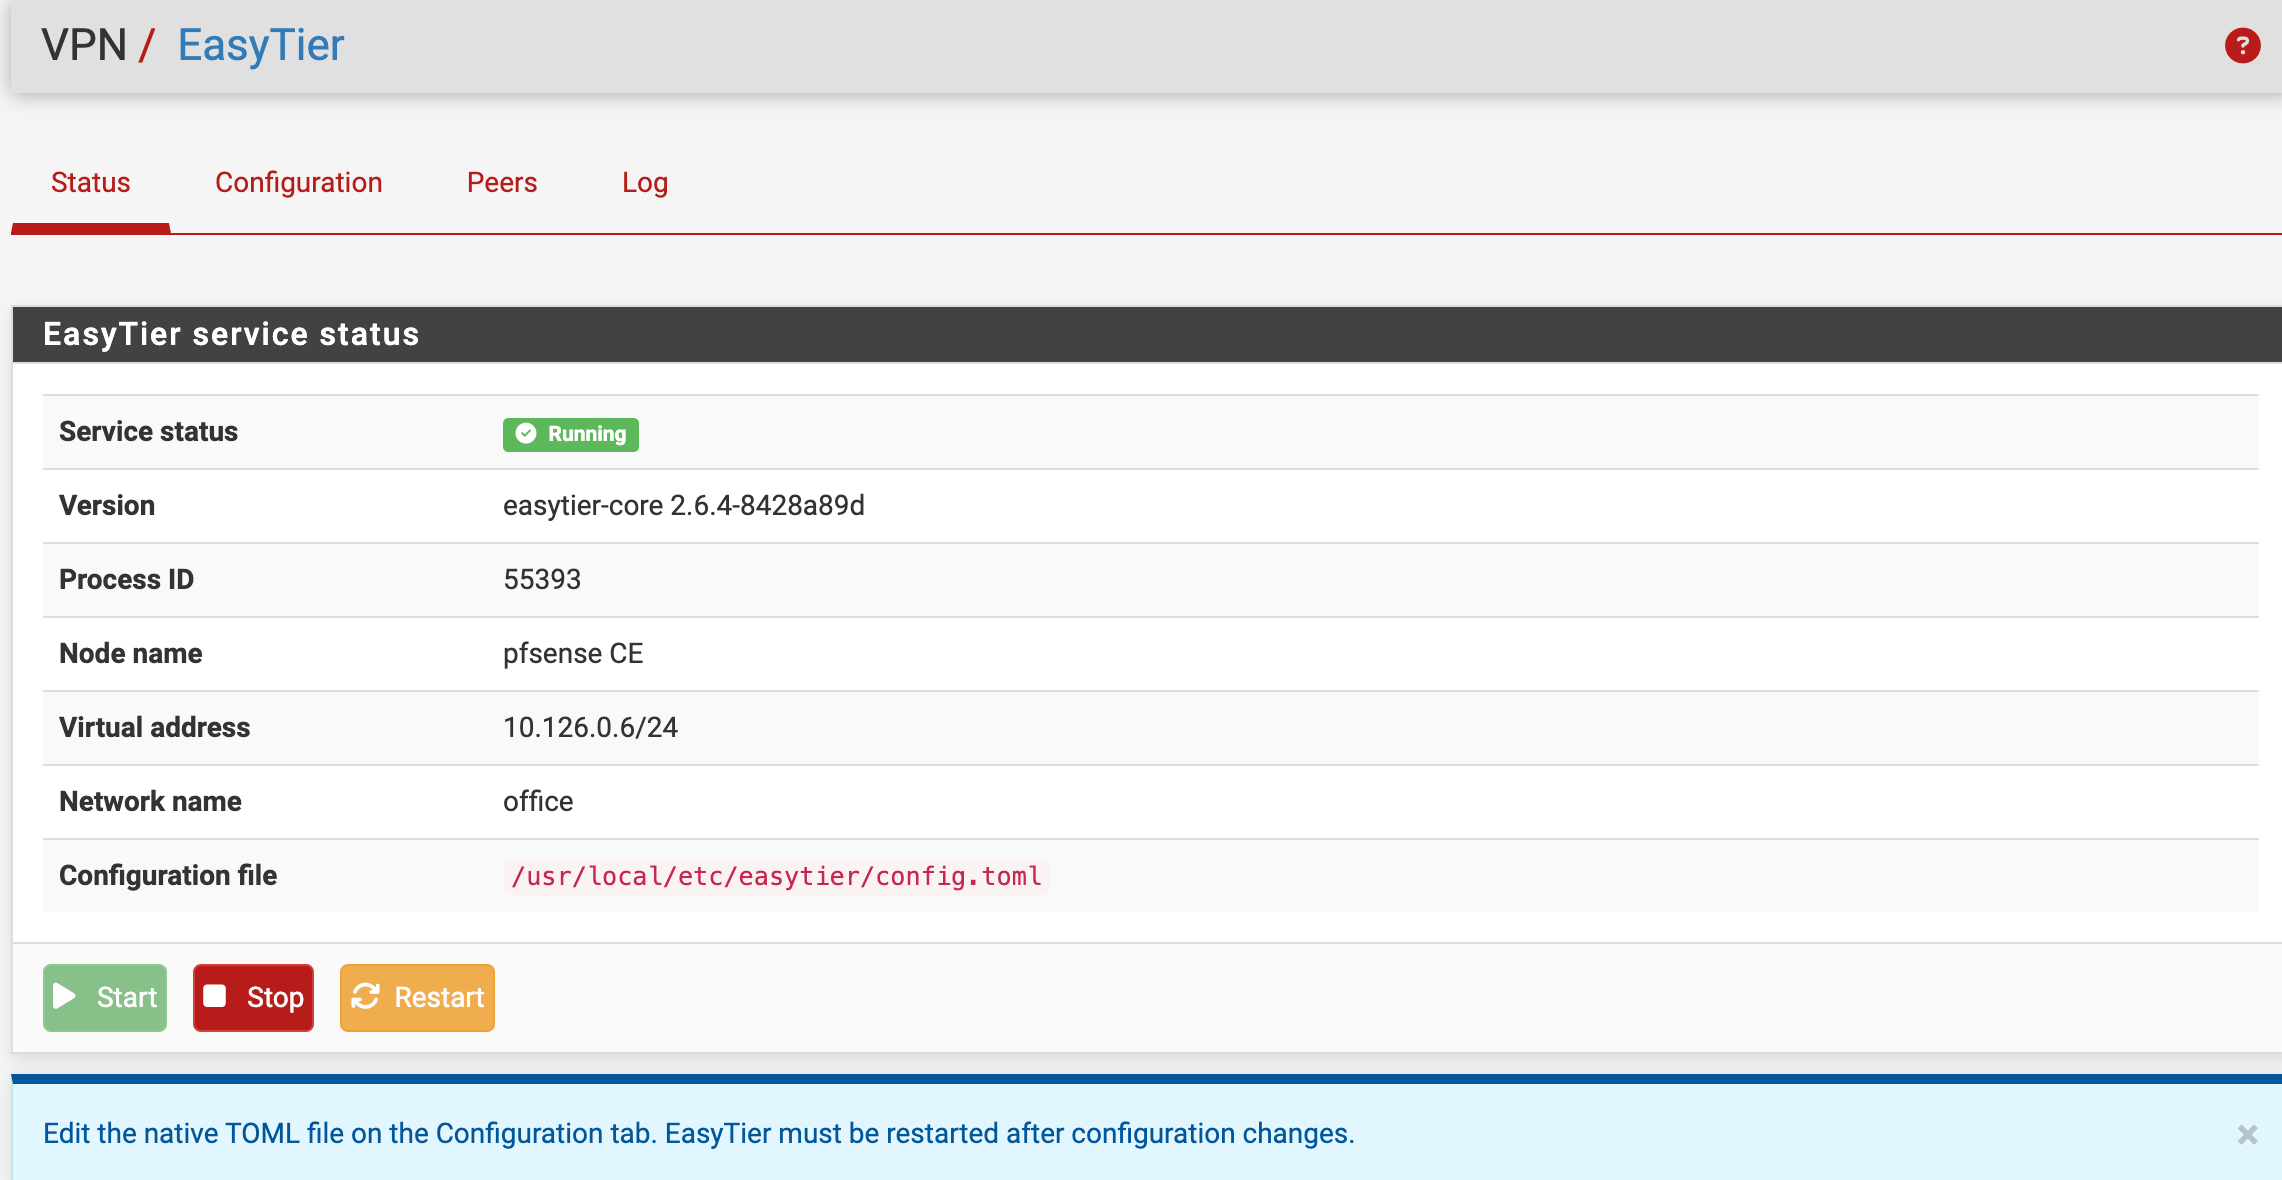Image resolution: width=2282 pixels, height=1180 pixels.
Task: Stop the EasyTier service
Action: point(253,997)
